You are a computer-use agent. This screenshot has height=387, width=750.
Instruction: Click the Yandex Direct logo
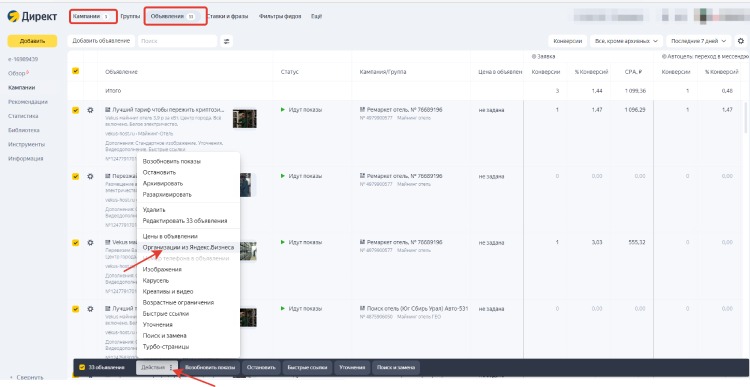coord(32,16)
